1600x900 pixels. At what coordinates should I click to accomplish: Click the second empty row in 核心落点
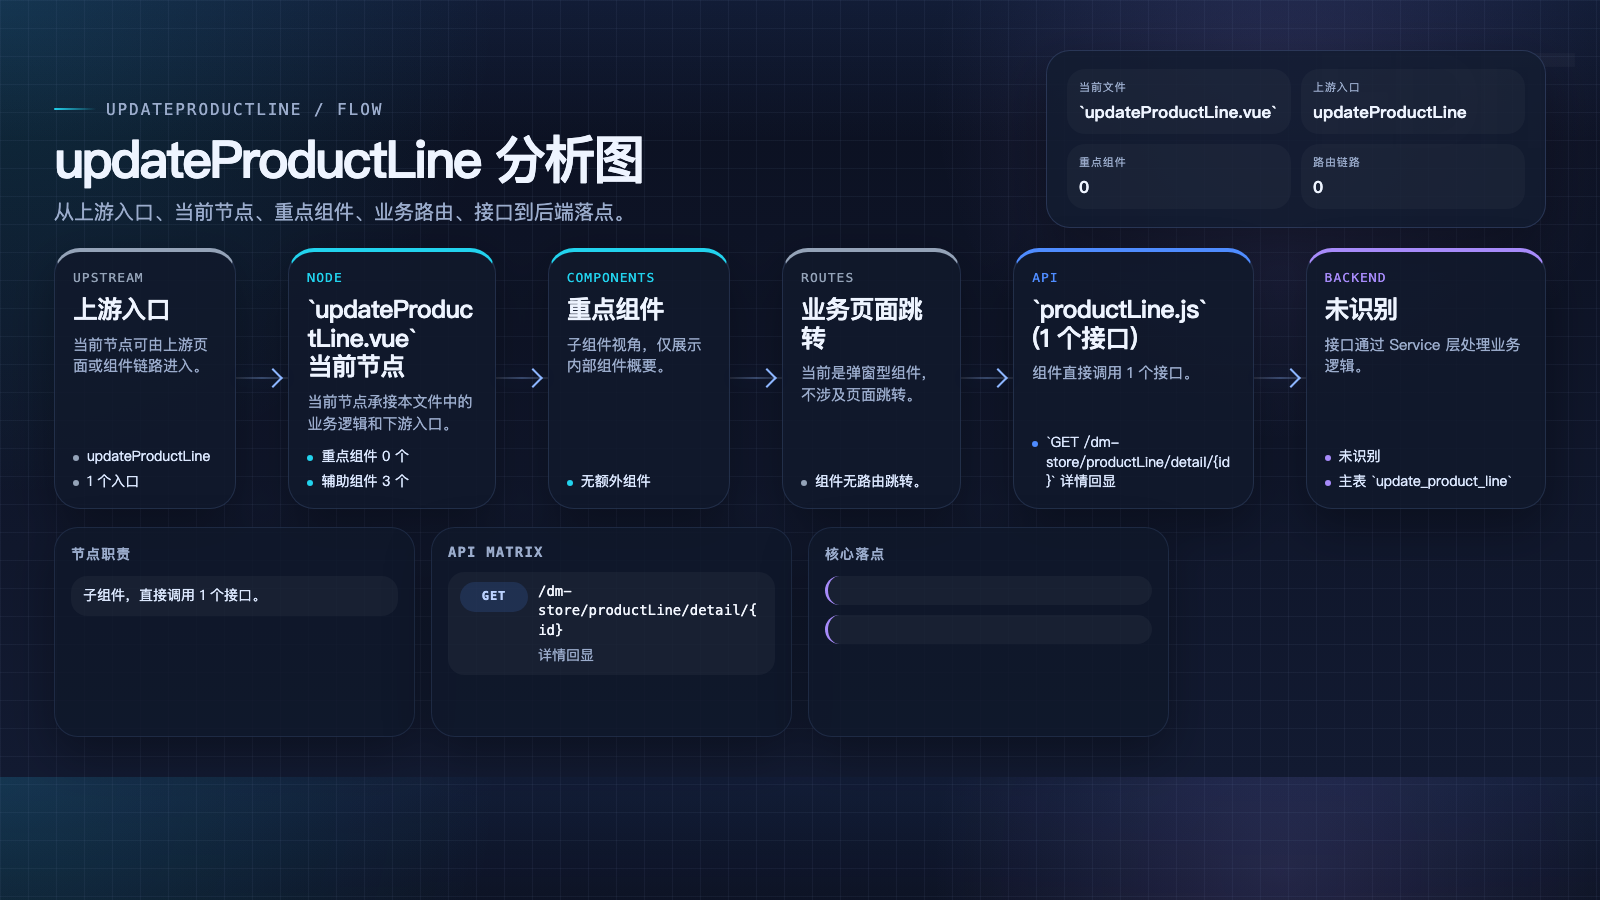pos(988,629)
